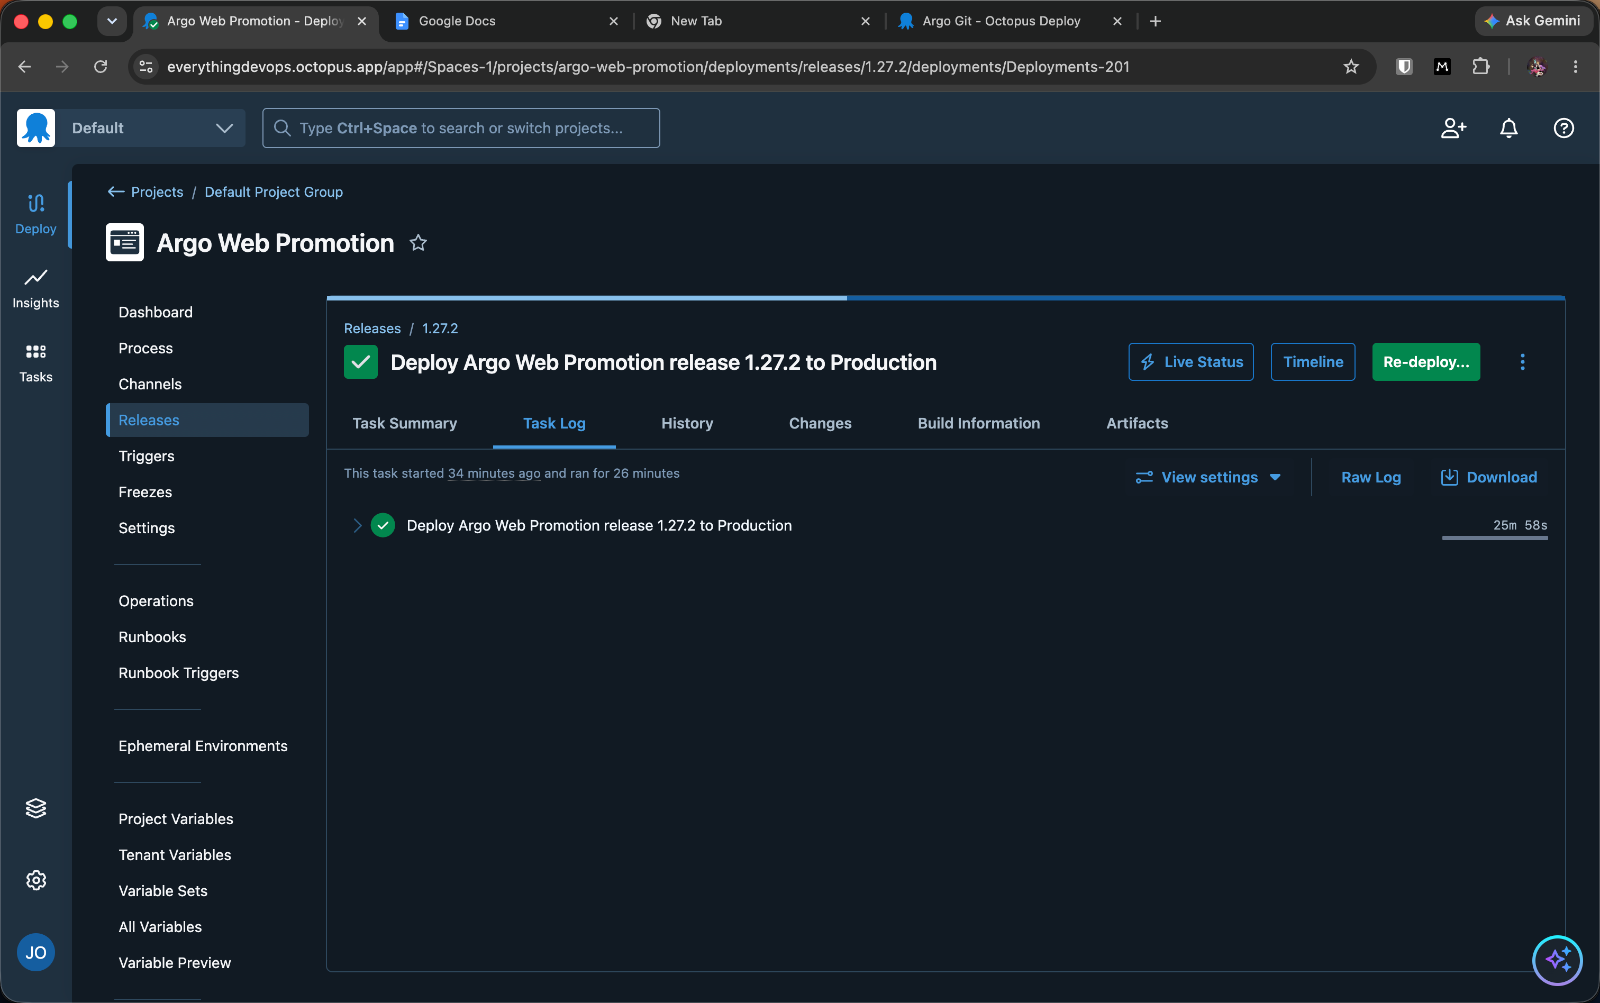Viewport: 1600px width, 1003px height.
Task: Launch the AI assistant sparkle button
Action: coord(1557,960)
